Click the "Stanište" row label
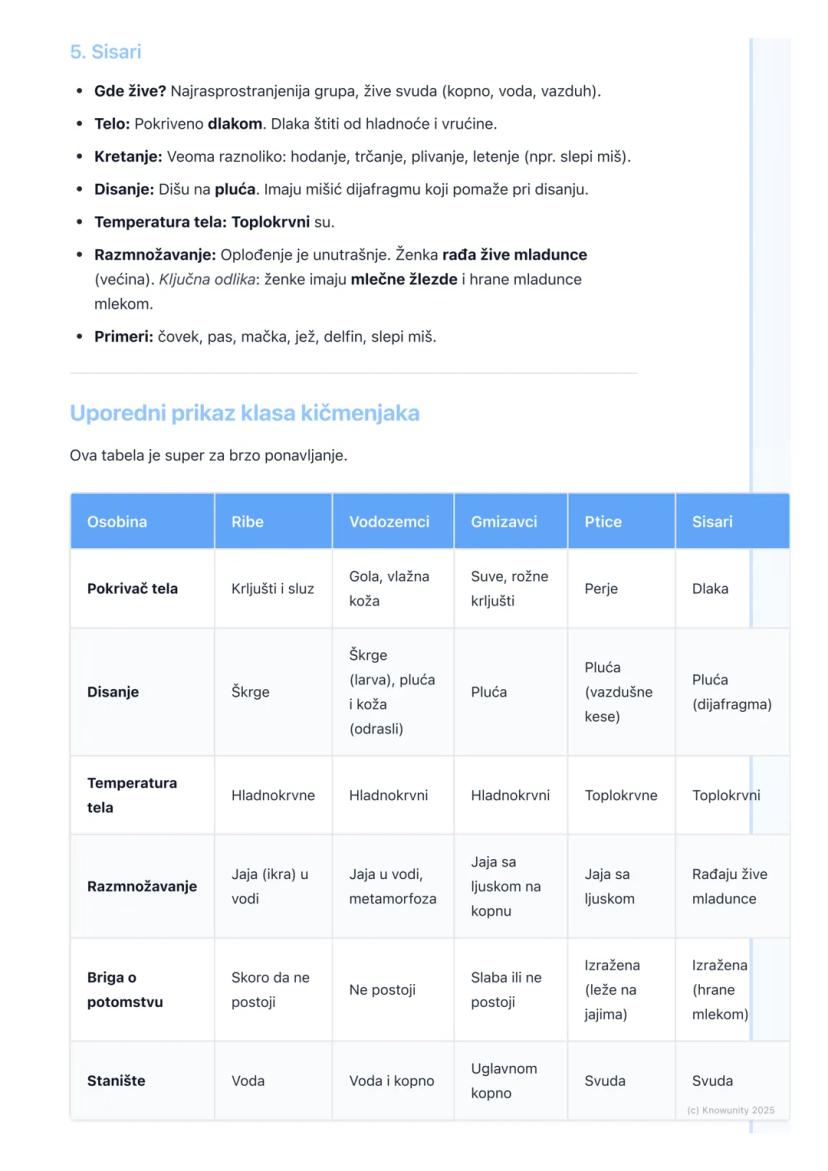828x1171 pixels. (116, 1081)
